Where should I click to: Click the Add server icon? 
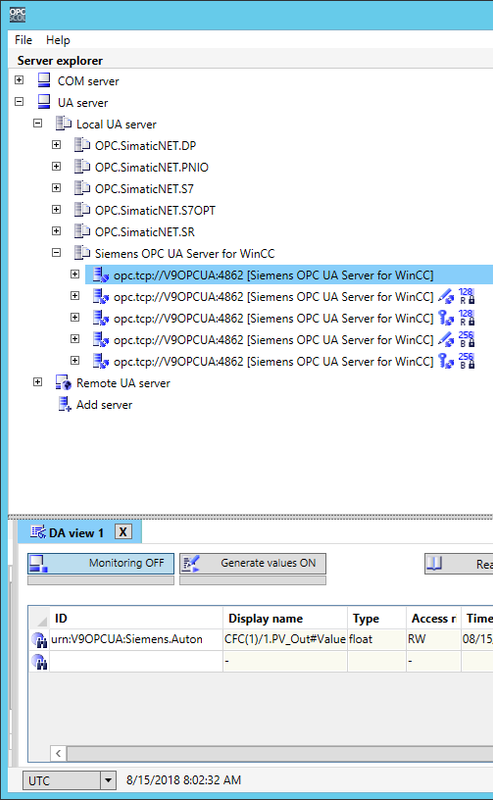pyautogui.click(x=65, y=404)
